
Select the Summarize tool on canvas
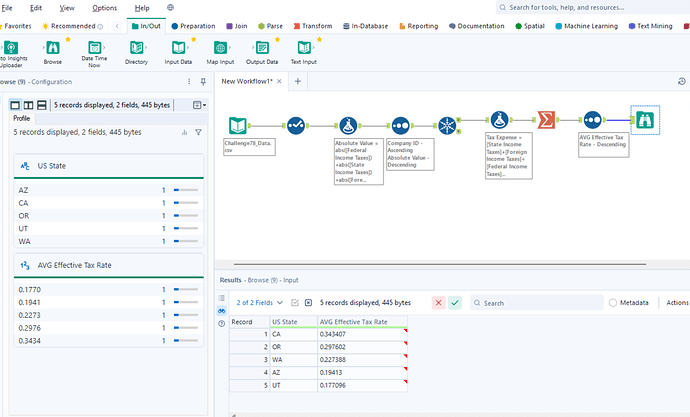[547, 120]
